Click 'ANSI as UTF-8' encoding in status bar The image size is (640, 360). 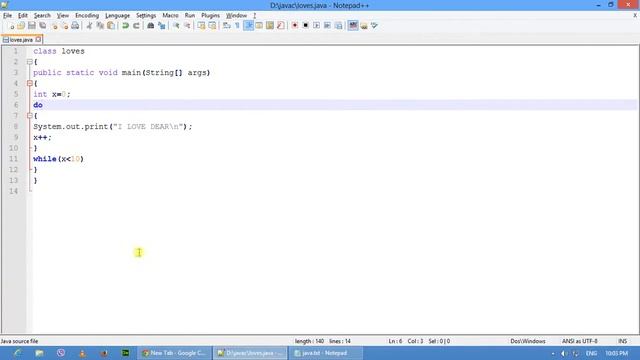pos(580,341)
